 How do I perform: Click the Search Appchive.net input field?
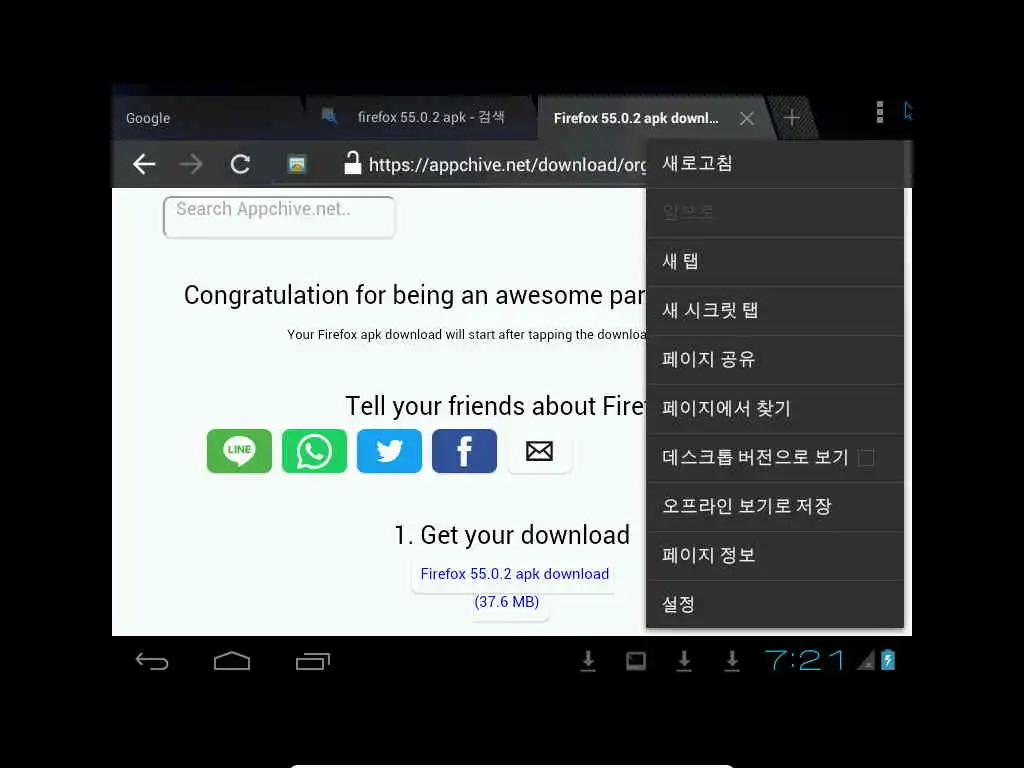pyautogui.click(x=279, y=217)
